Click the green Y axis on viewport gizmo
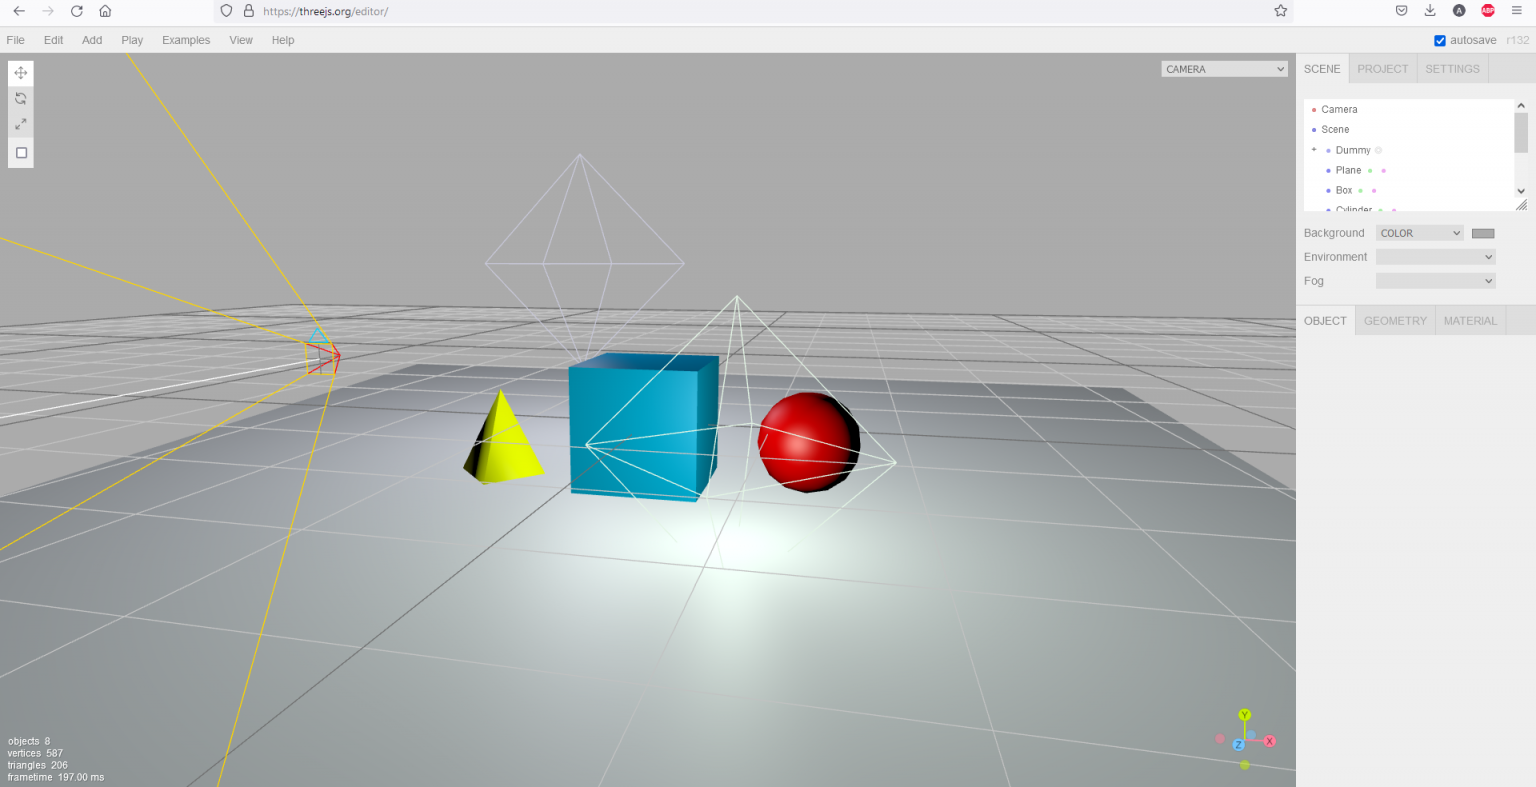 coord(1245,714)
